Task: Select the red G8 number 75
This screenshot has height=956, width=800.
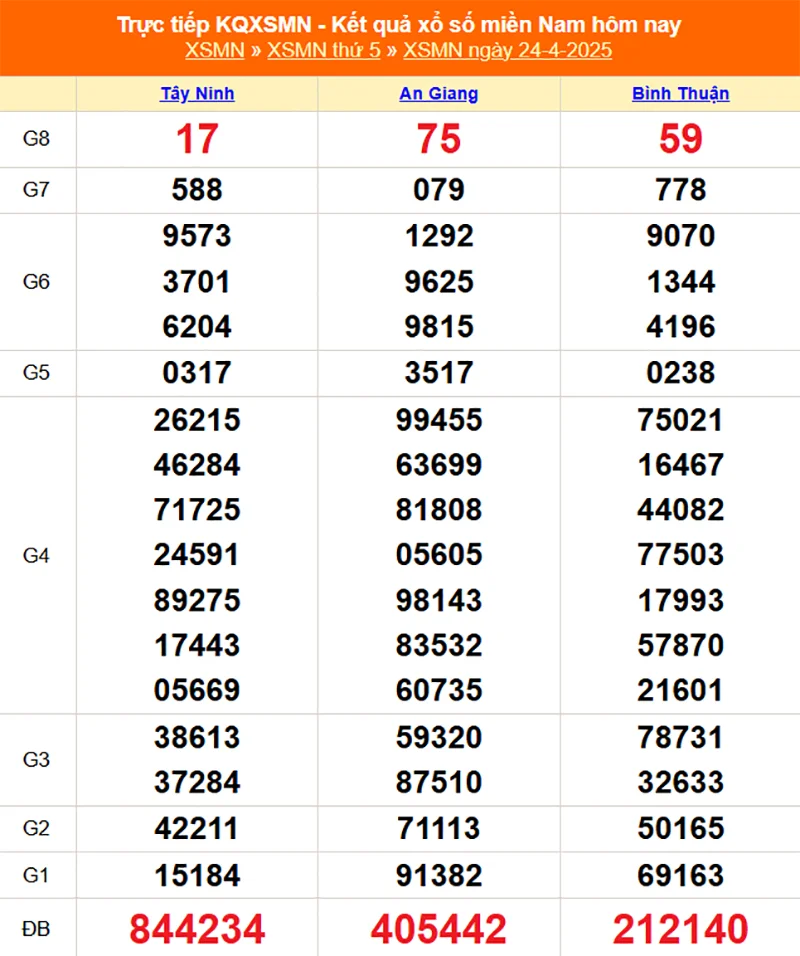Action: [438, 139]
